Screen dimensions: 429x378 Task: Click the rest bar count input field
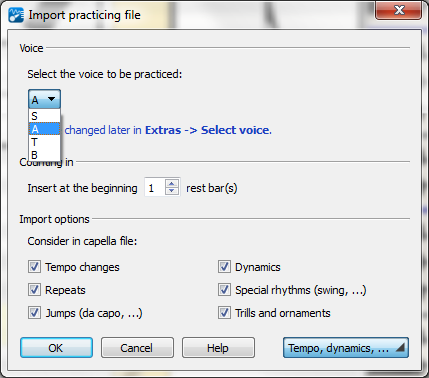[x=155, y=188]
